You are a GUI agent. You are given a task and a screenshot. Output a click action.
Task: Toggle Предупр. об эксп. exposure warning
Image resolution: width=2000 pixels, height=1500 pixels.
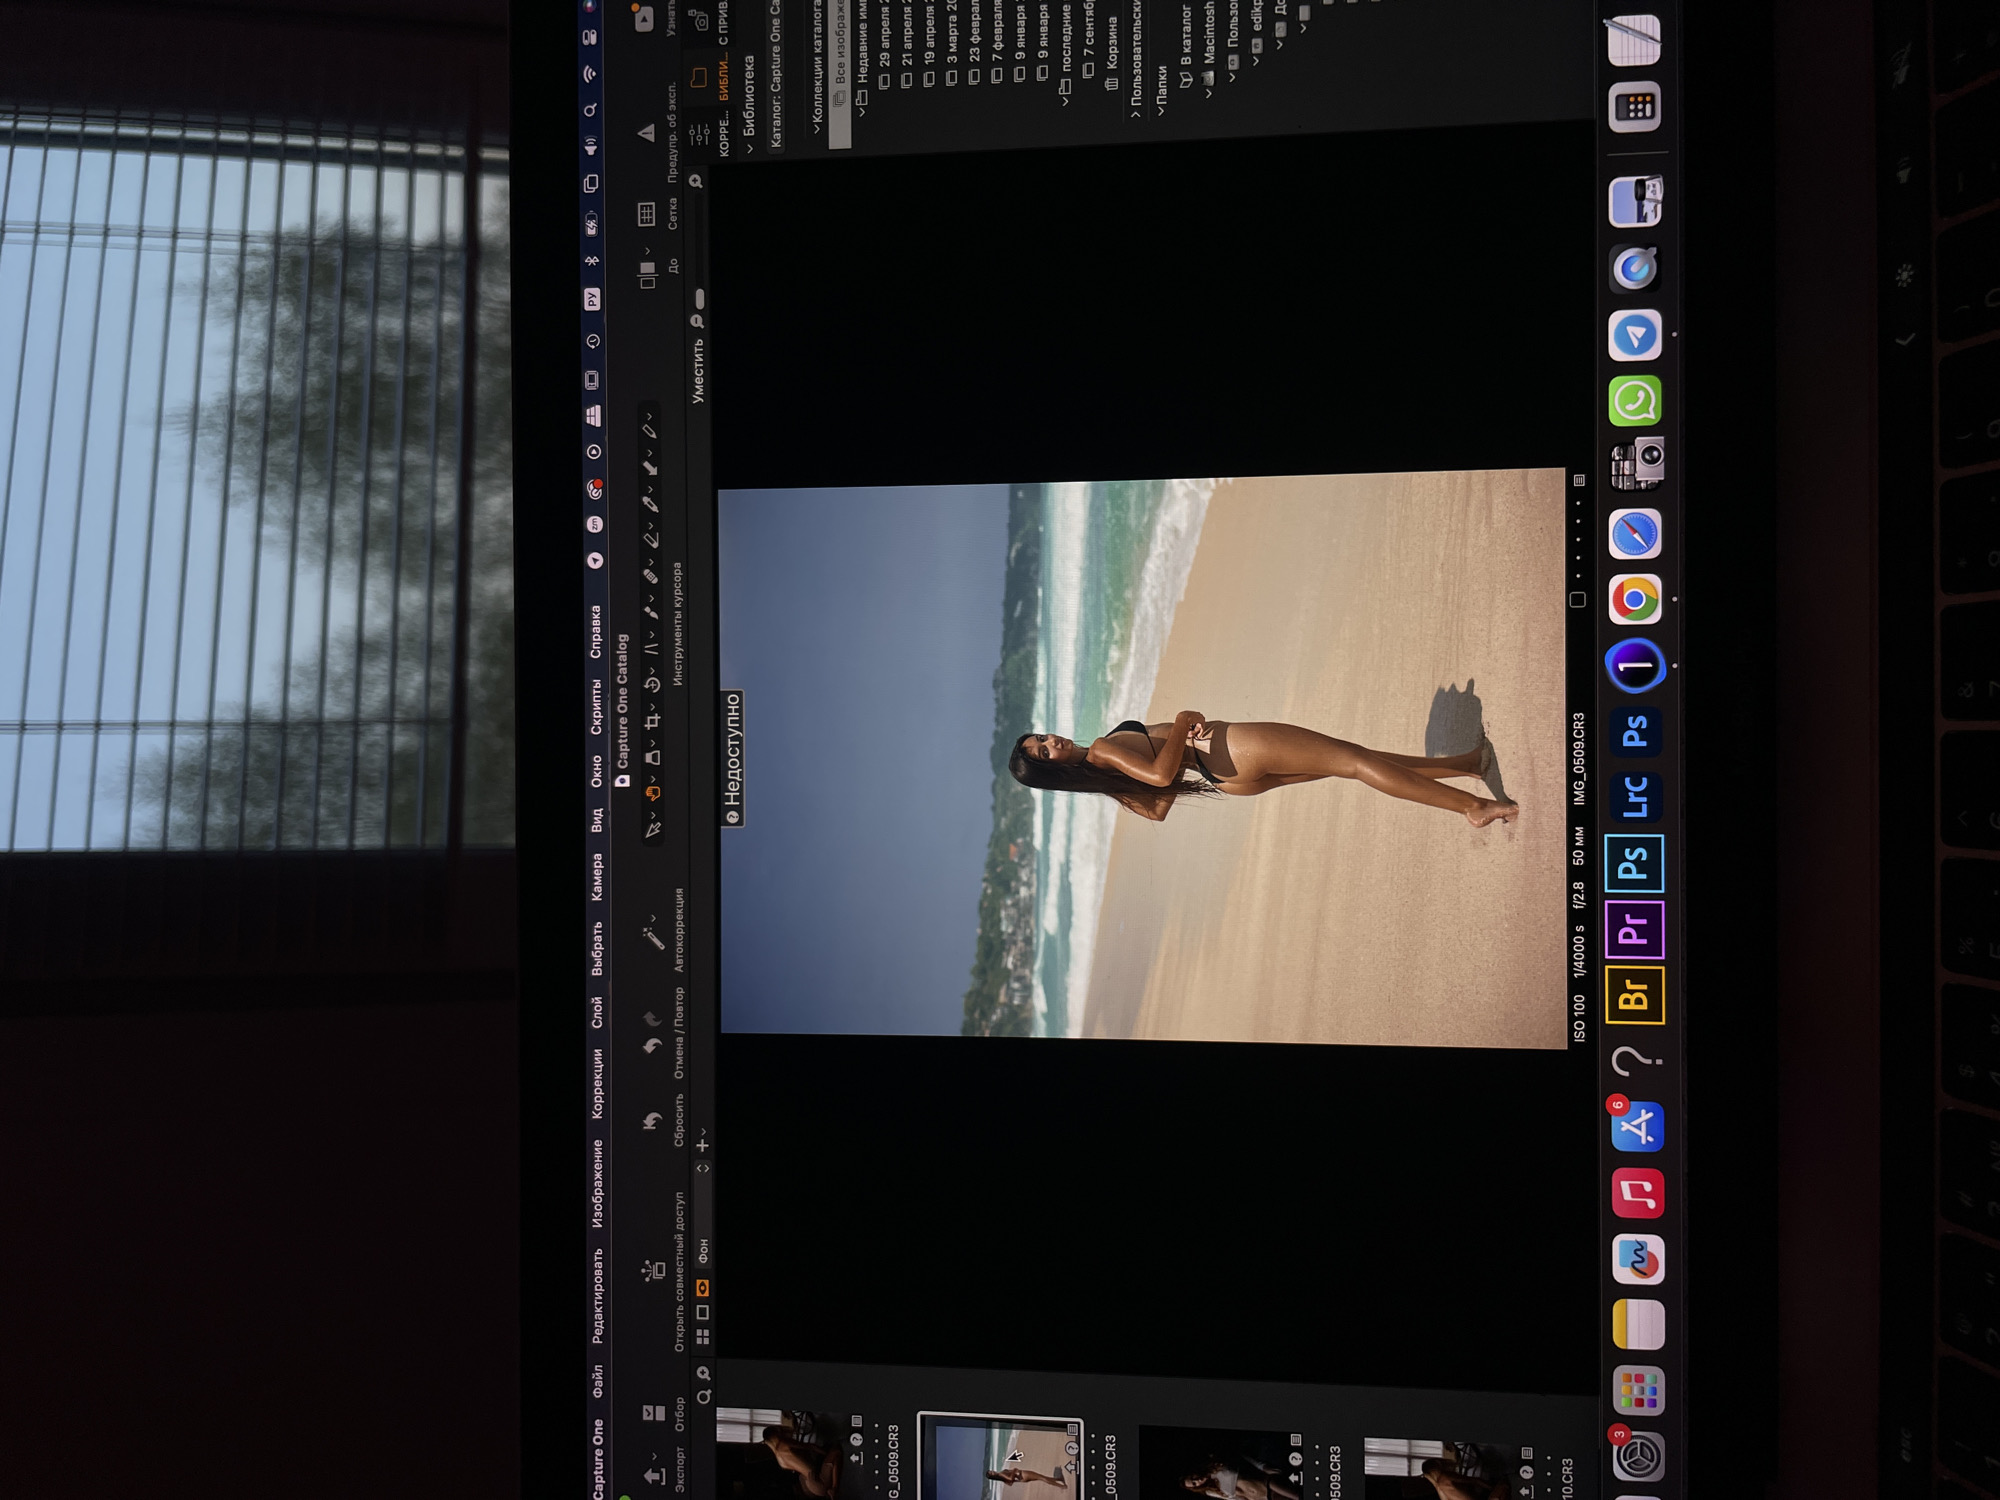[x=646, y=132]
